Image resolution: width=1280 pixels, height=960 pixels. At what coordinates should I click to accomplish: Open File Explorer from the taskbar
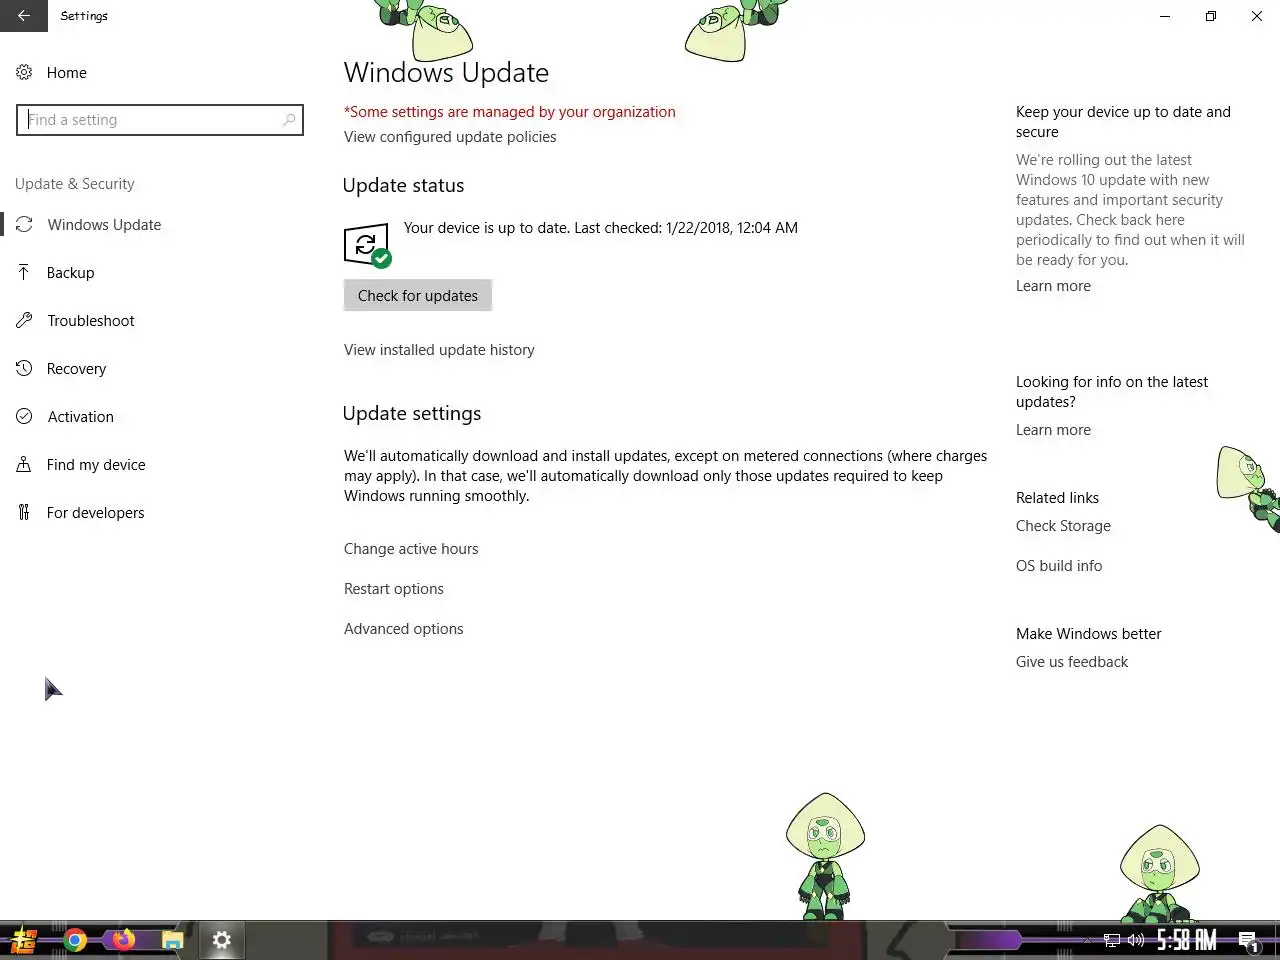172,940
